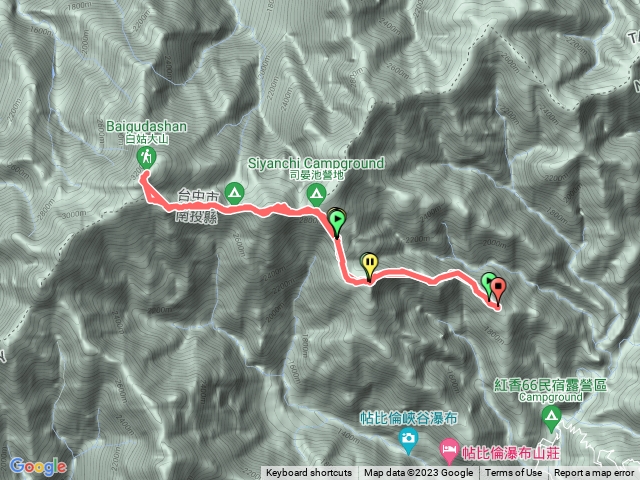This screenshot has height=480, width=640.
Task: Click the red stop marker at track end
Action: click(498, 289)
